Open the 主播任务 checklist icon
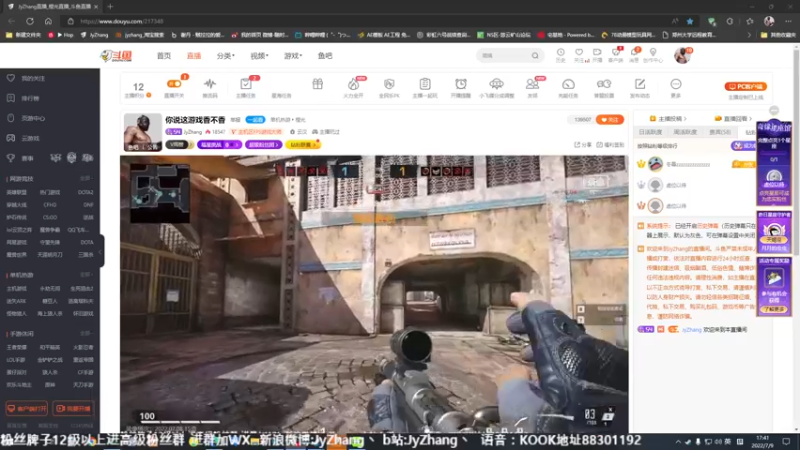Image resolution: width=800 pixels, height=450 pixels. pos(245,87)
